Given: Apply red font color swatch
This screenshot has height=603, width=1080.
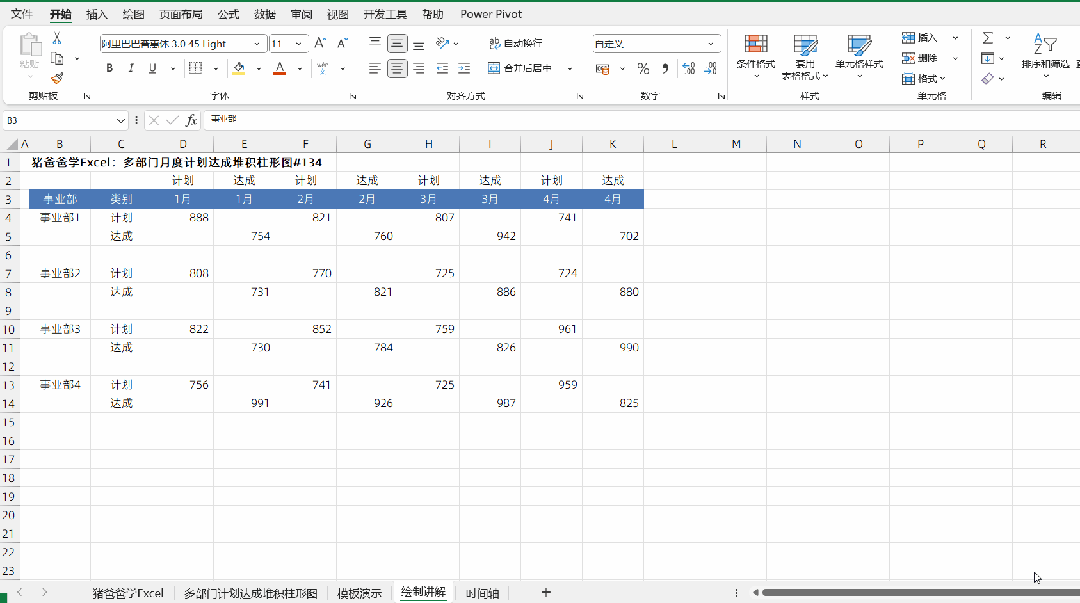Looking at the screenshot, I should point(280,68).
